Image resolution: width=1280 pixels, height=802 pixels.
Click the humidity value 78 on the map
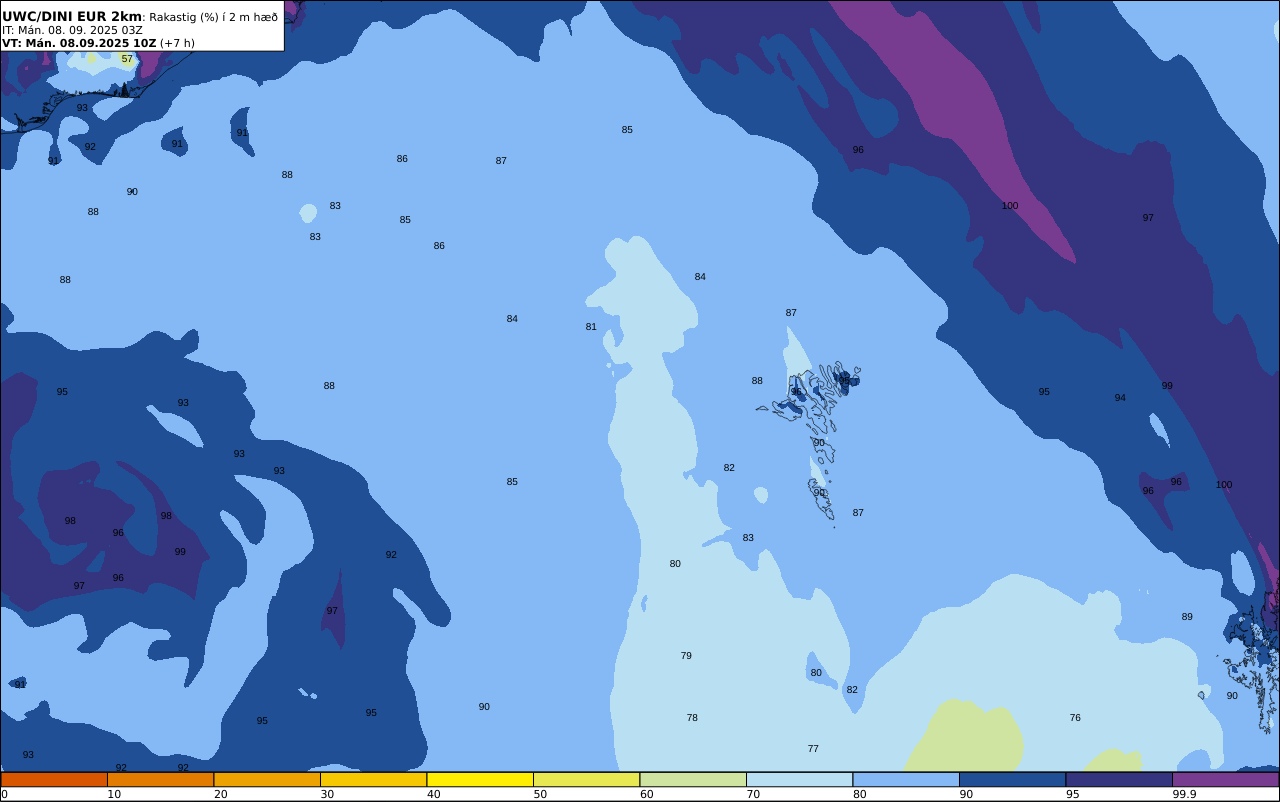692,718
